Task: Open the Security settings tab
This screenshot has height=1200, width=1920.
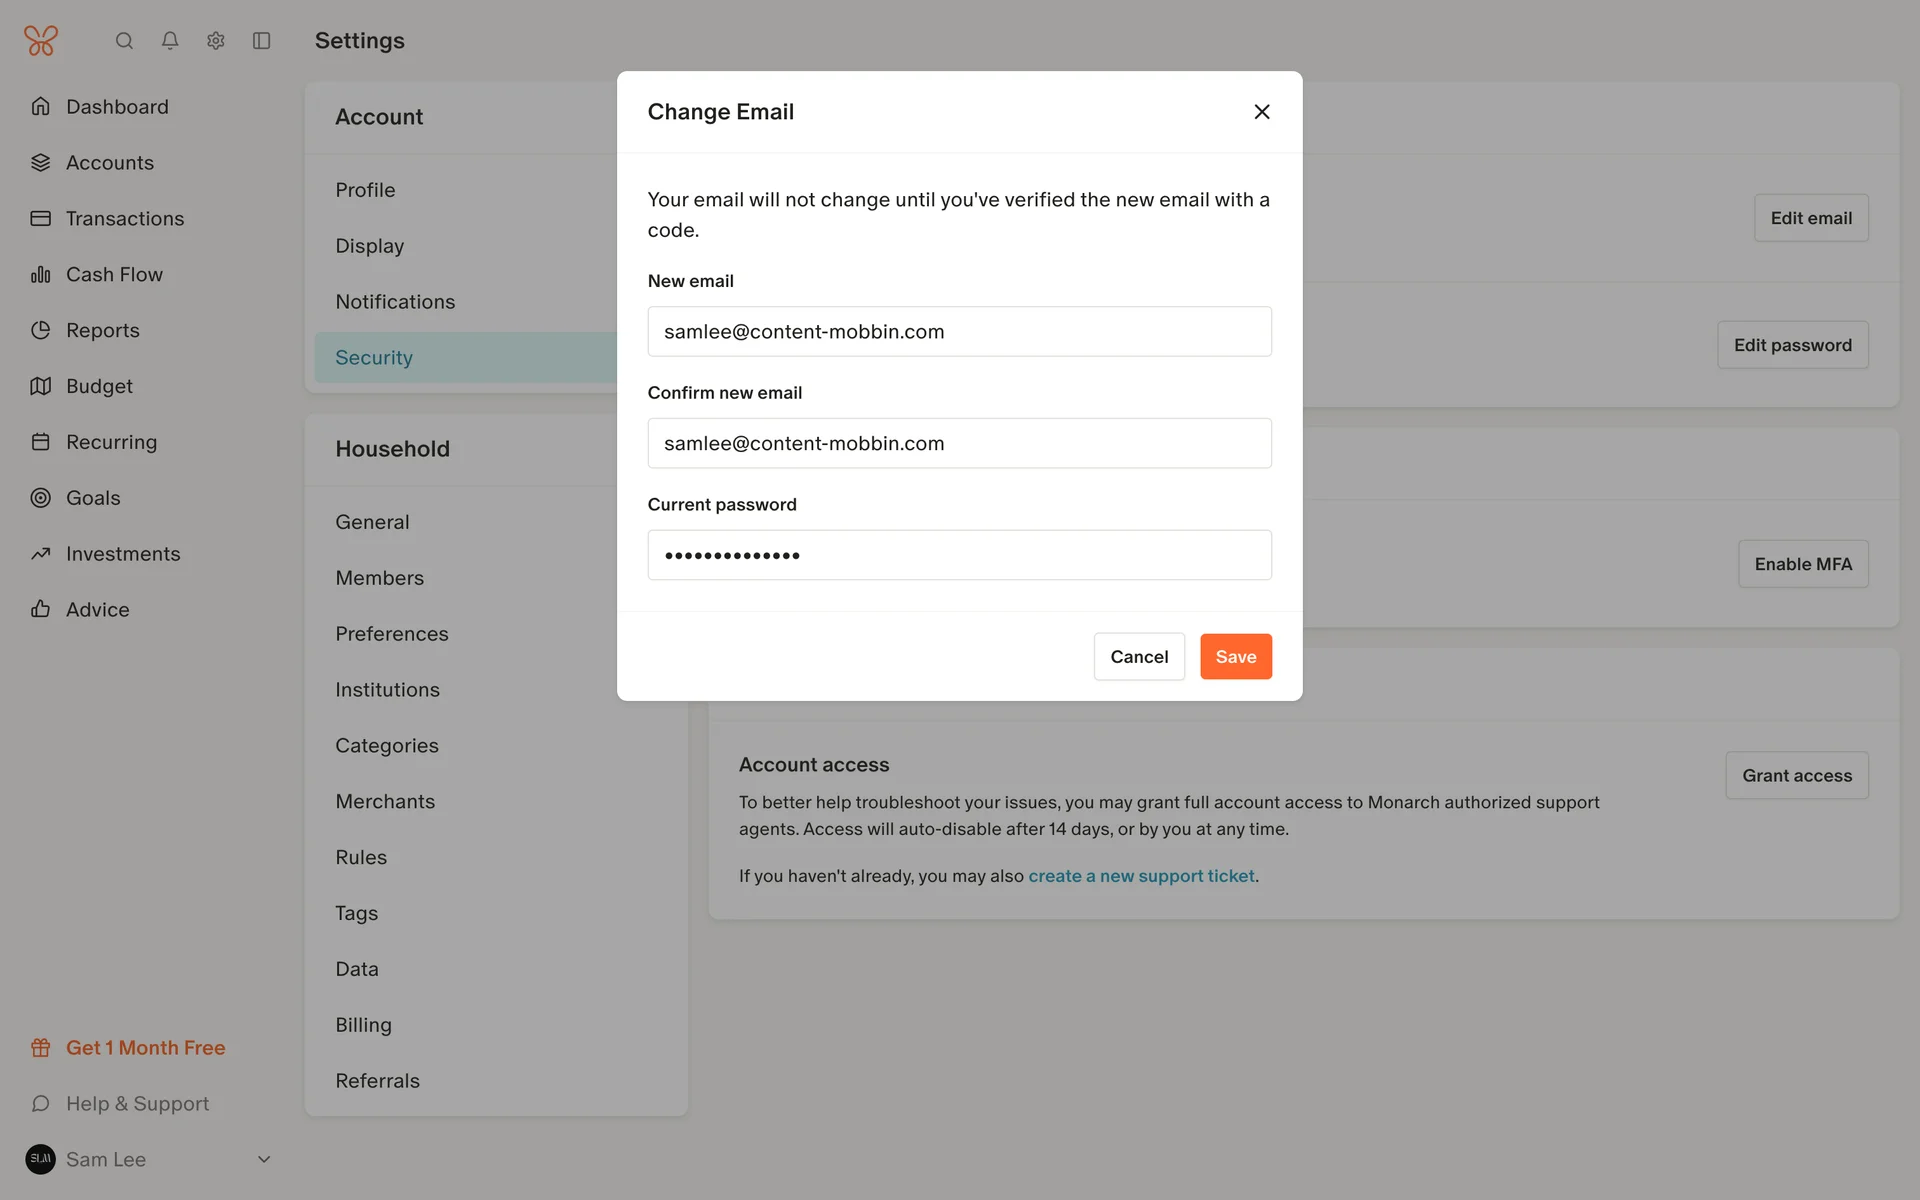Action: pos(374,358)
